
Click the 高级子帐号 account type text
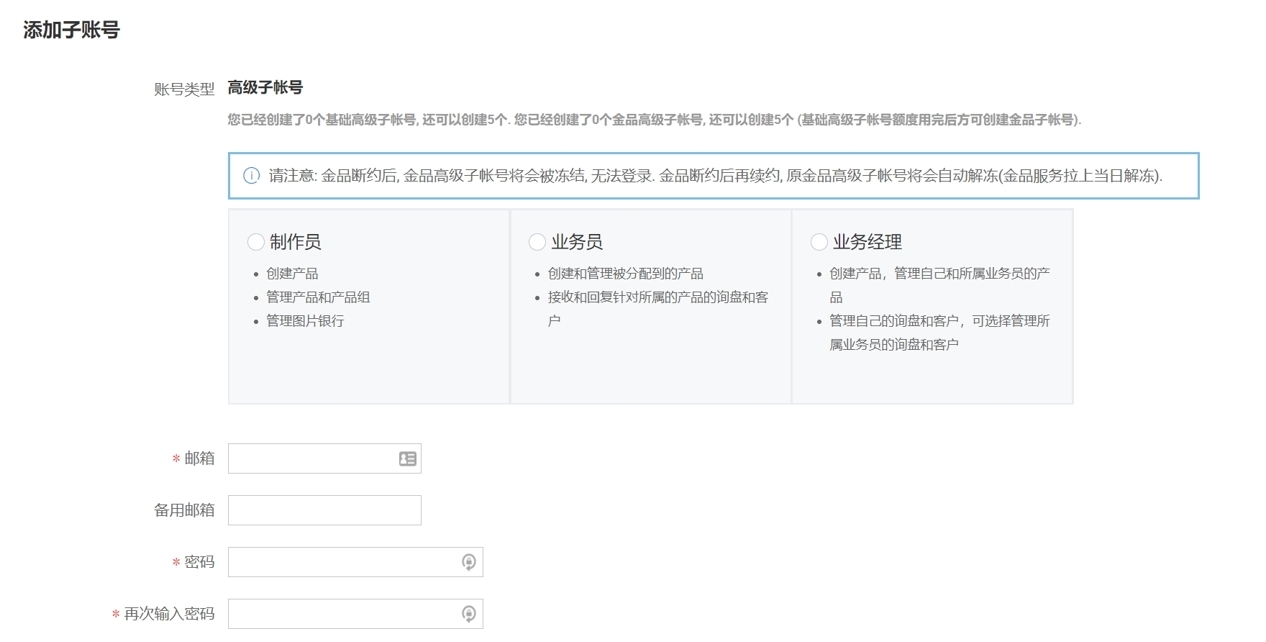coord(265,88)
